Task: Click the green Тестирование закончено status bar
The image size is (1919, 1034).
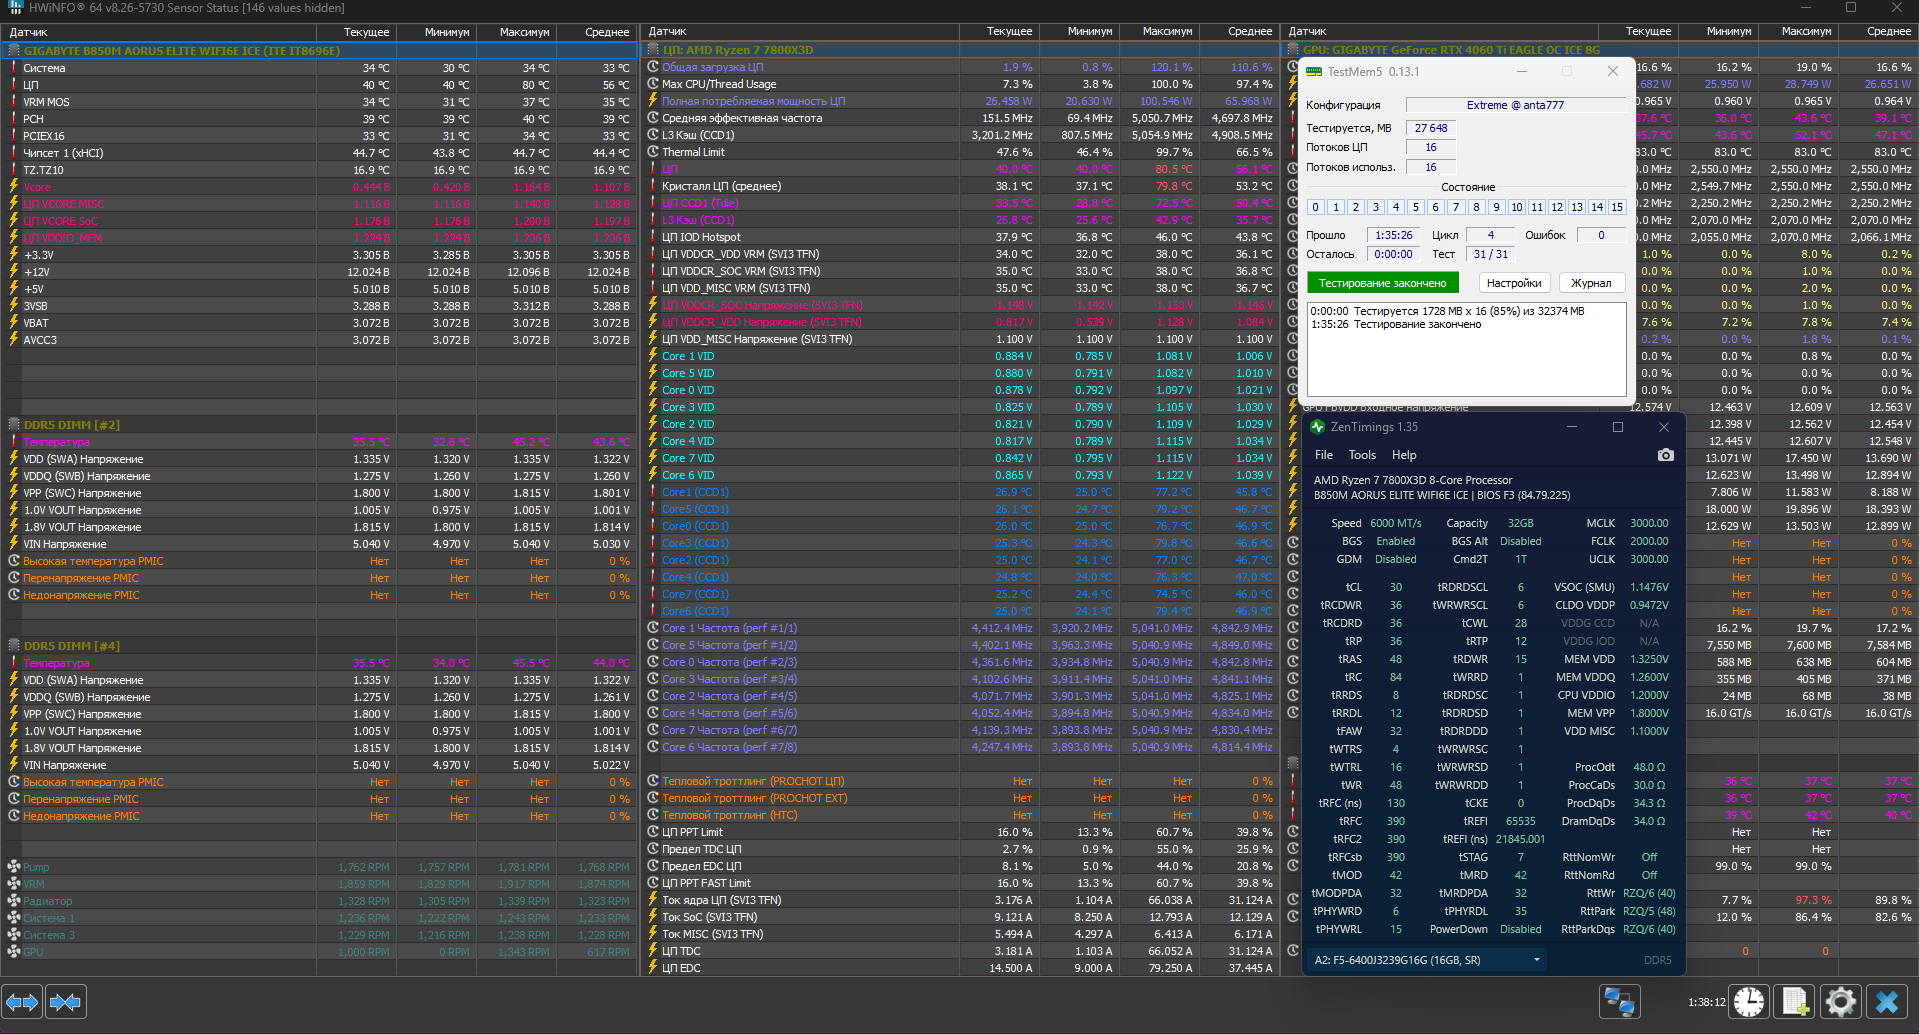Action: pos(1383,283)
